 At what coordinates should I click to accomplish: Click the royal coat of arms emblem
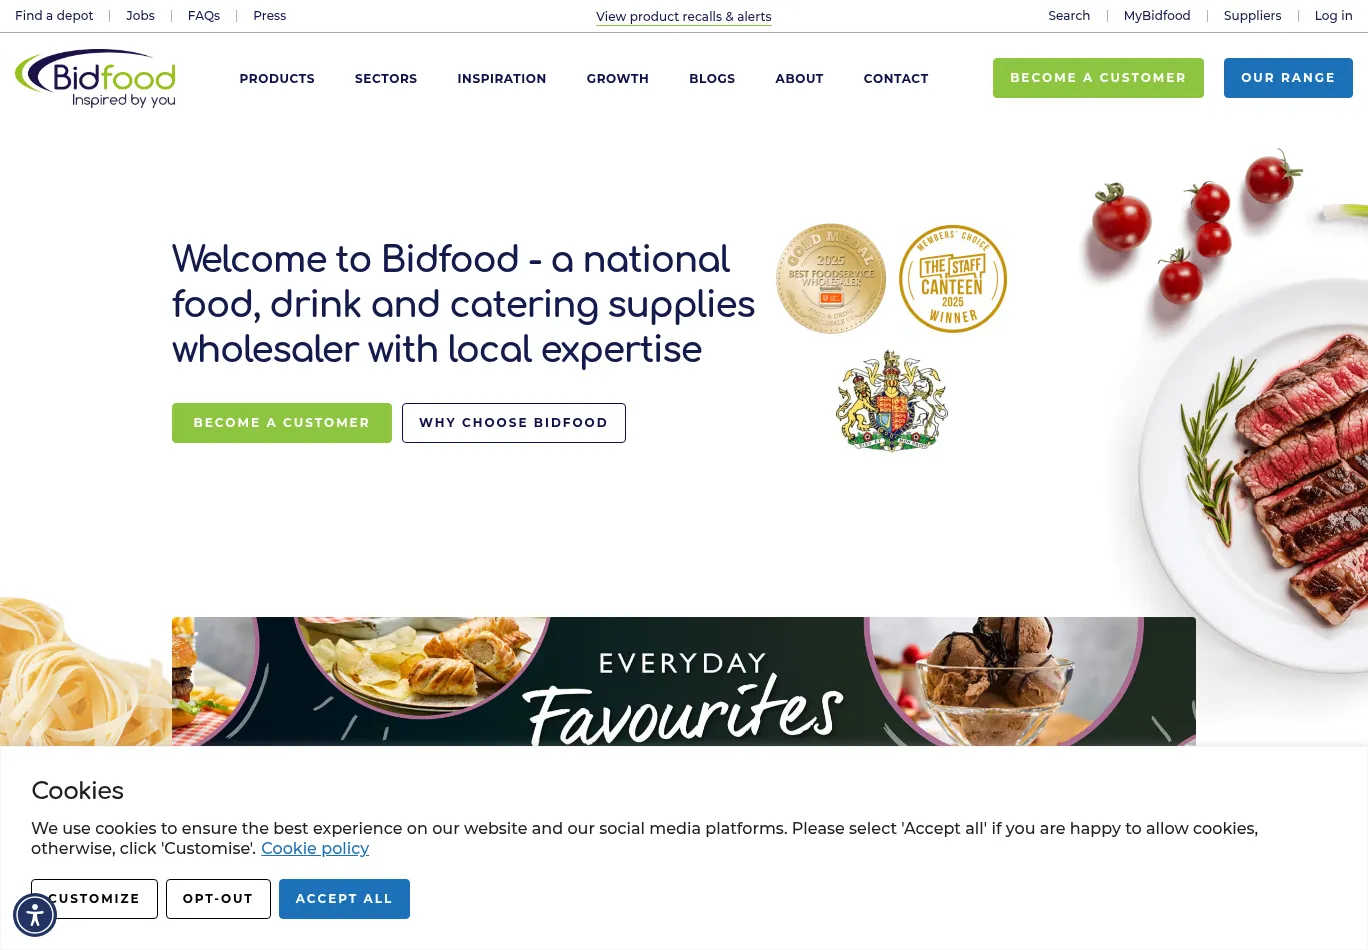point(892,400)
